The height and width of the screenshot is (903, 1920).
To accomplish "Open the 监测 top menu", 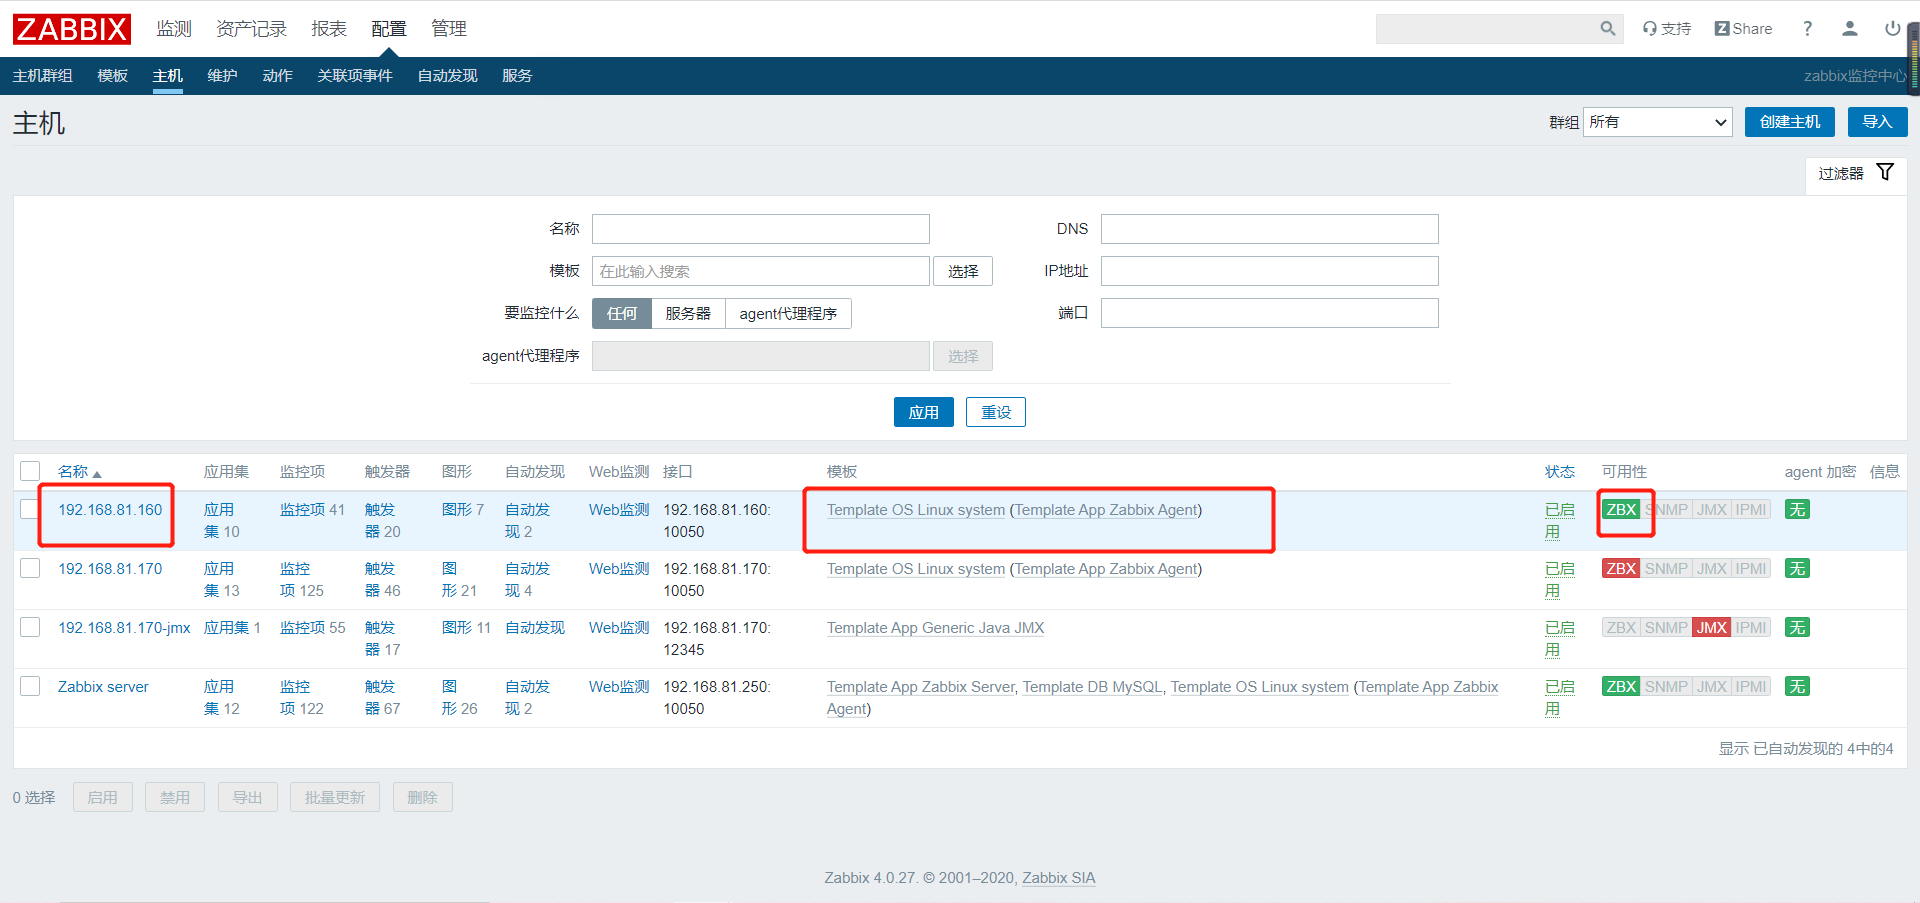I will pyautogui.click(x=174, y=29).
